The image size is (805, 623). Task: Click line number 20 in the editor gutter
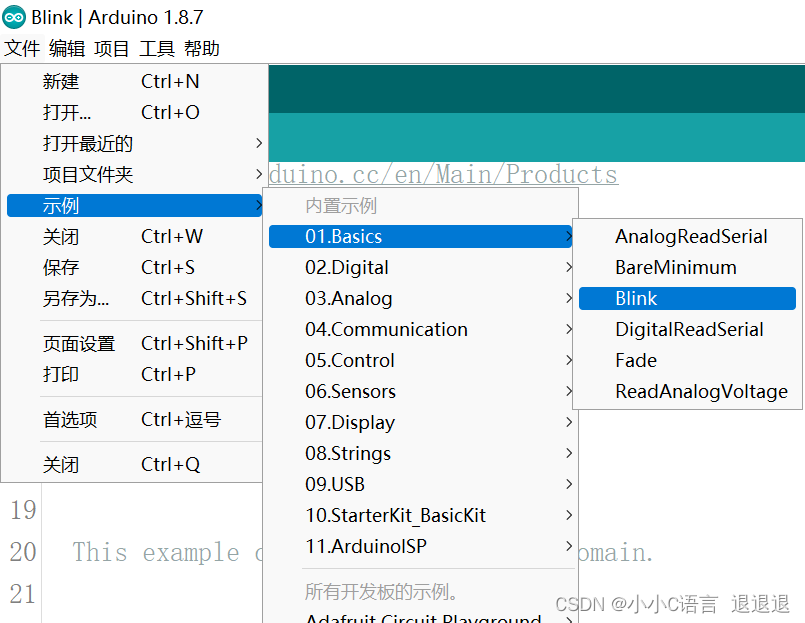click(22, 552)
